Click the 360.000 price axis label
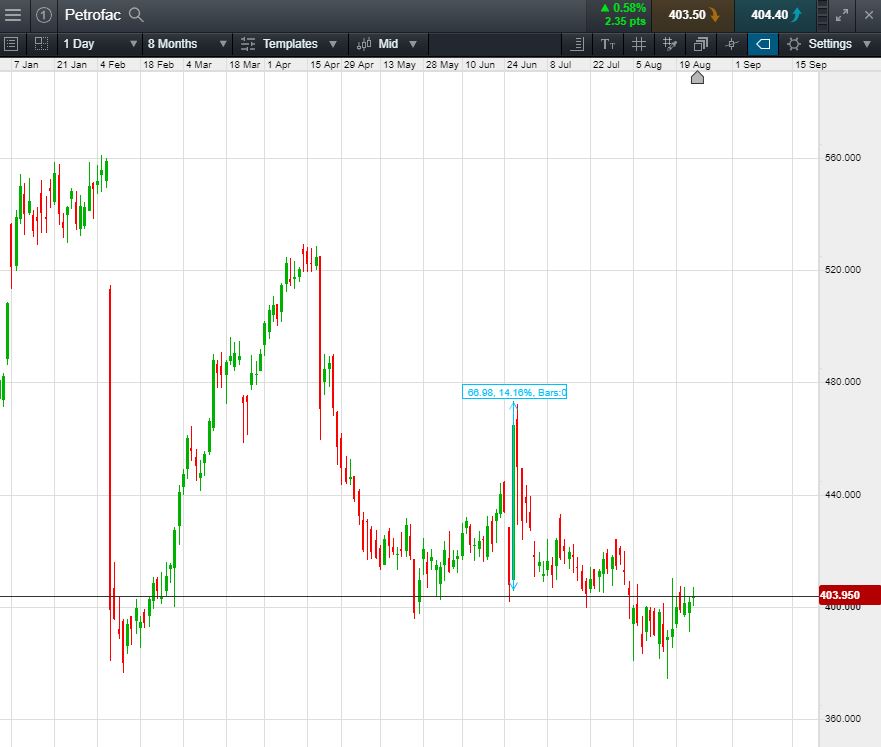 click(x=842, y=718)
